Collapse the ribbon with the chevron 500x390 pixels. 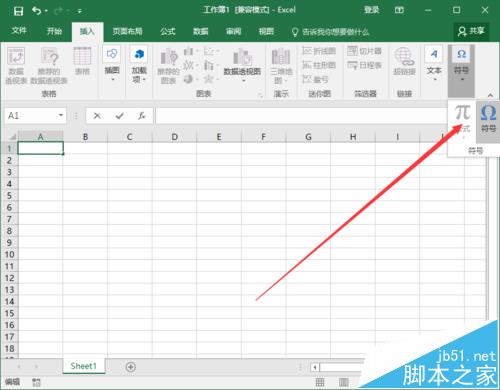tap(490, 95)
